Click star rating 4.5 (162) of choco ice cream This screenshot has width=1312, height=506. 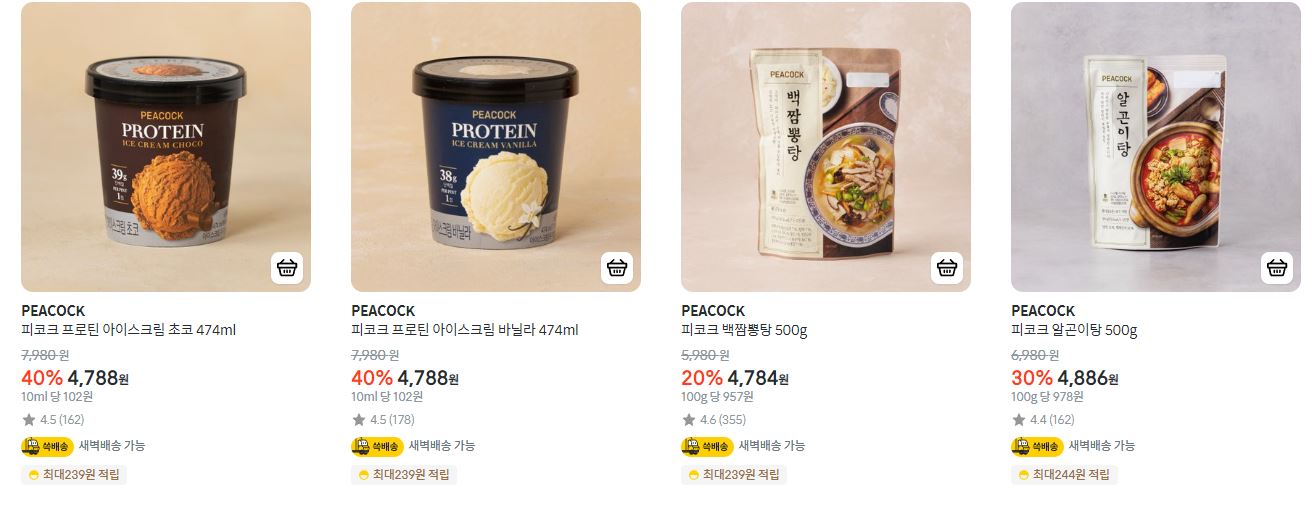point(53,420)
